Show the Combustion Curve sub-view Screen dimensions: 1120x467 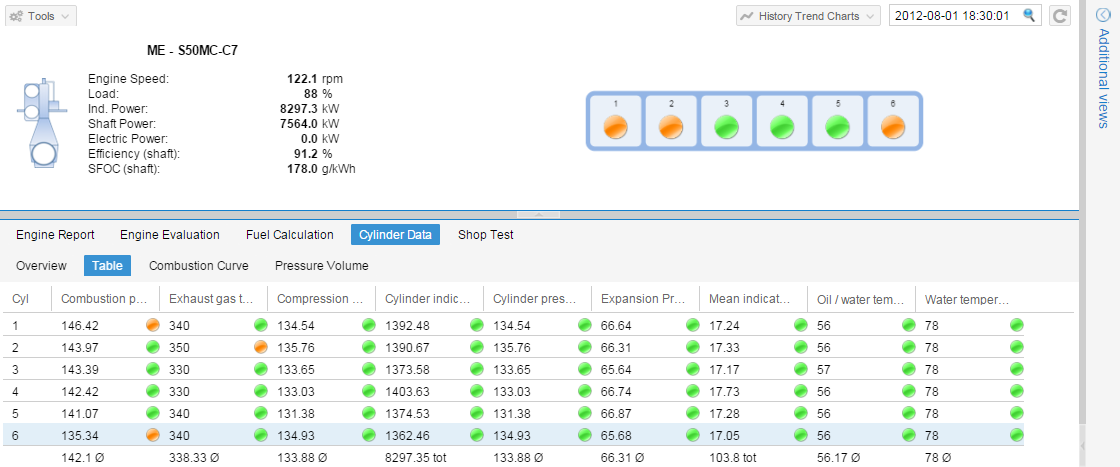click(198, 266)
